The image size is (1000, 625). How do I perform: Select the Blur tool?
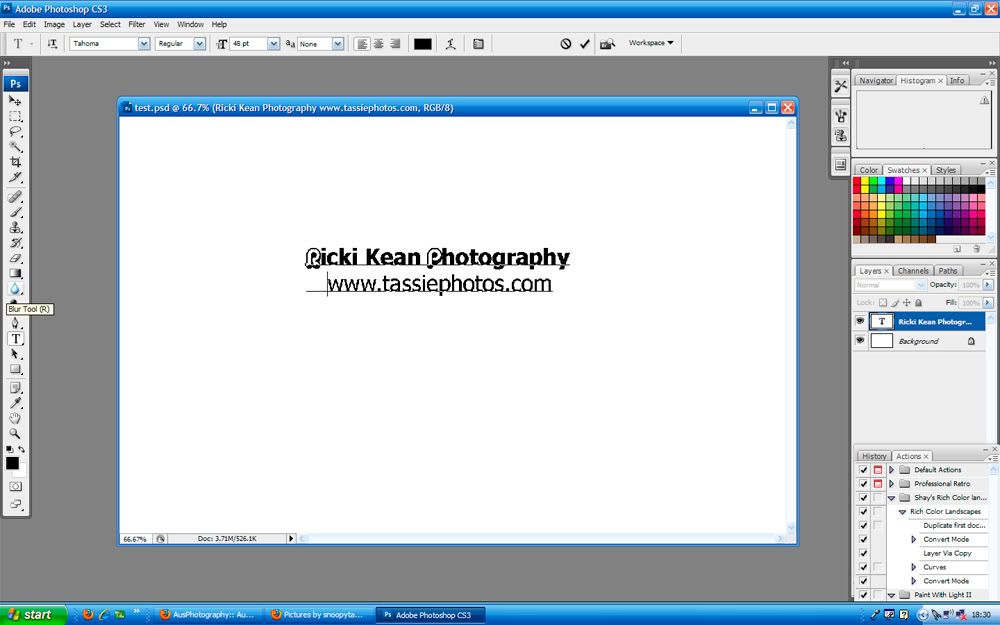[x=15, y=289]
